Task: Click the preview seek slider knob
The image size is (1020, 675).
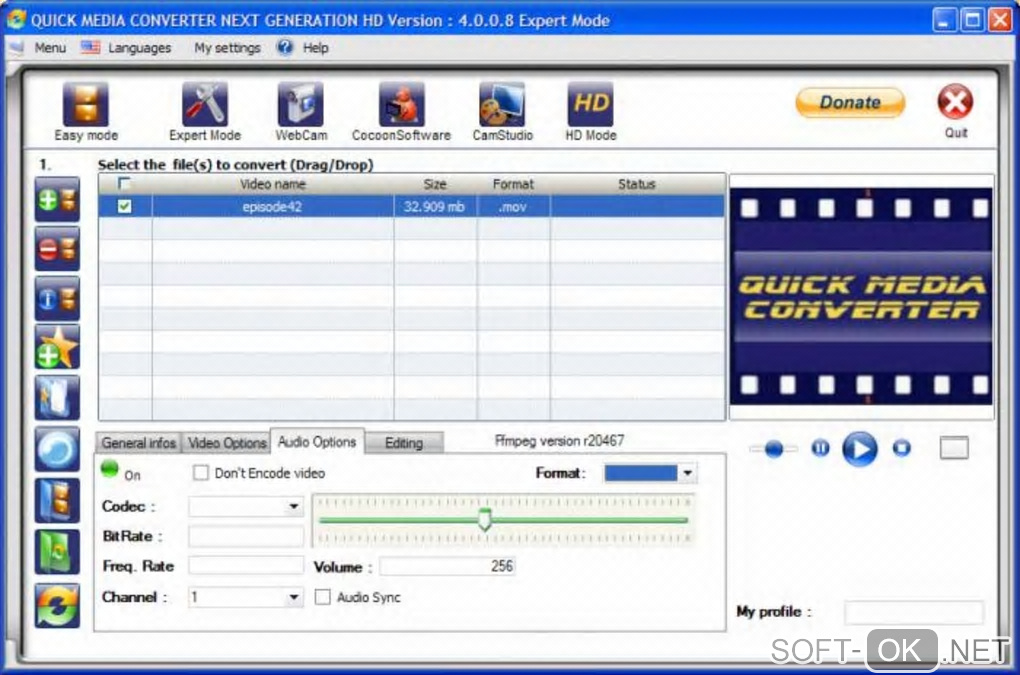Action: pos(773,449)
